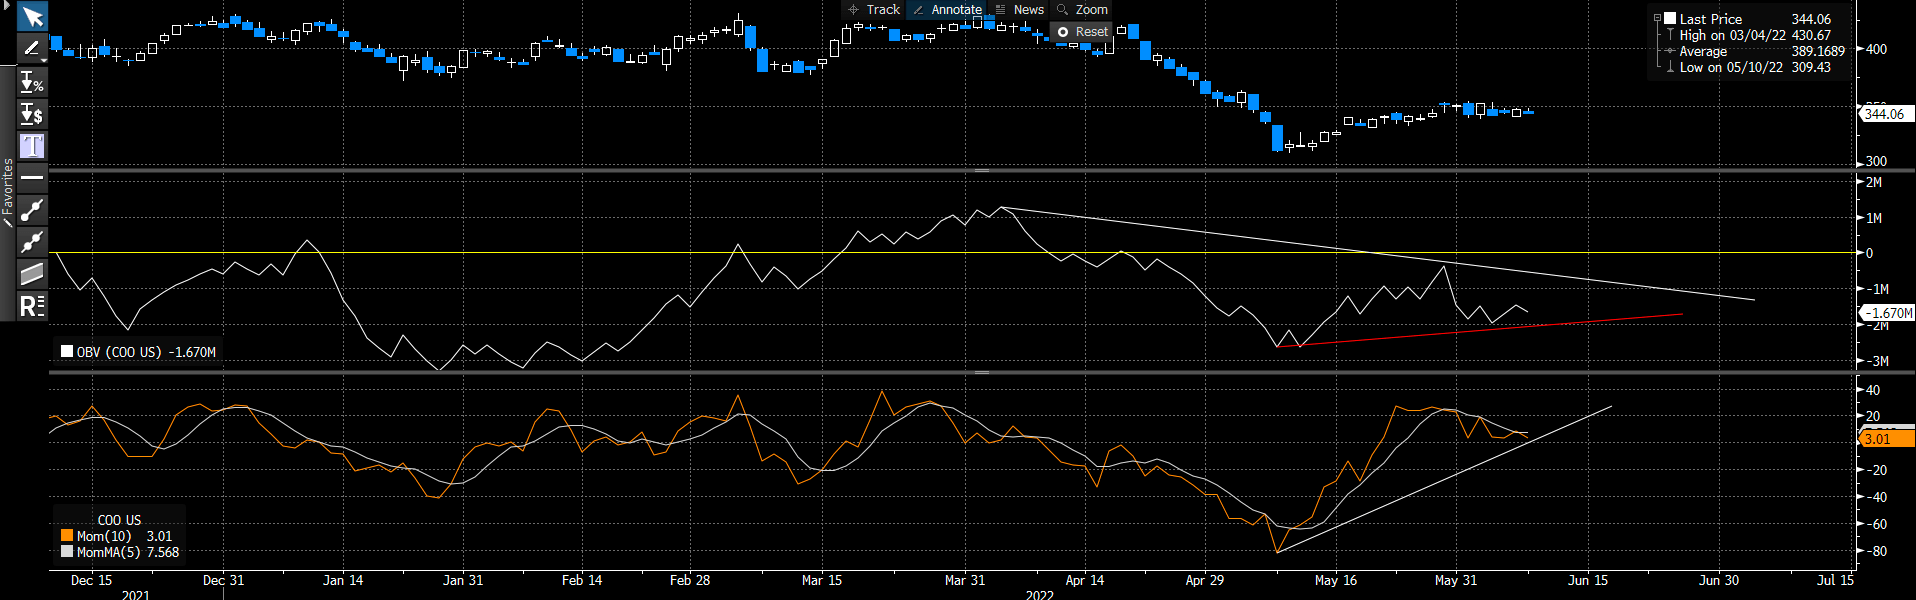Click the MomMA(5) gray legend swatch
The width and height of the screenshot is (1916, 600).
pyautogui.click(x=67, y=551)
